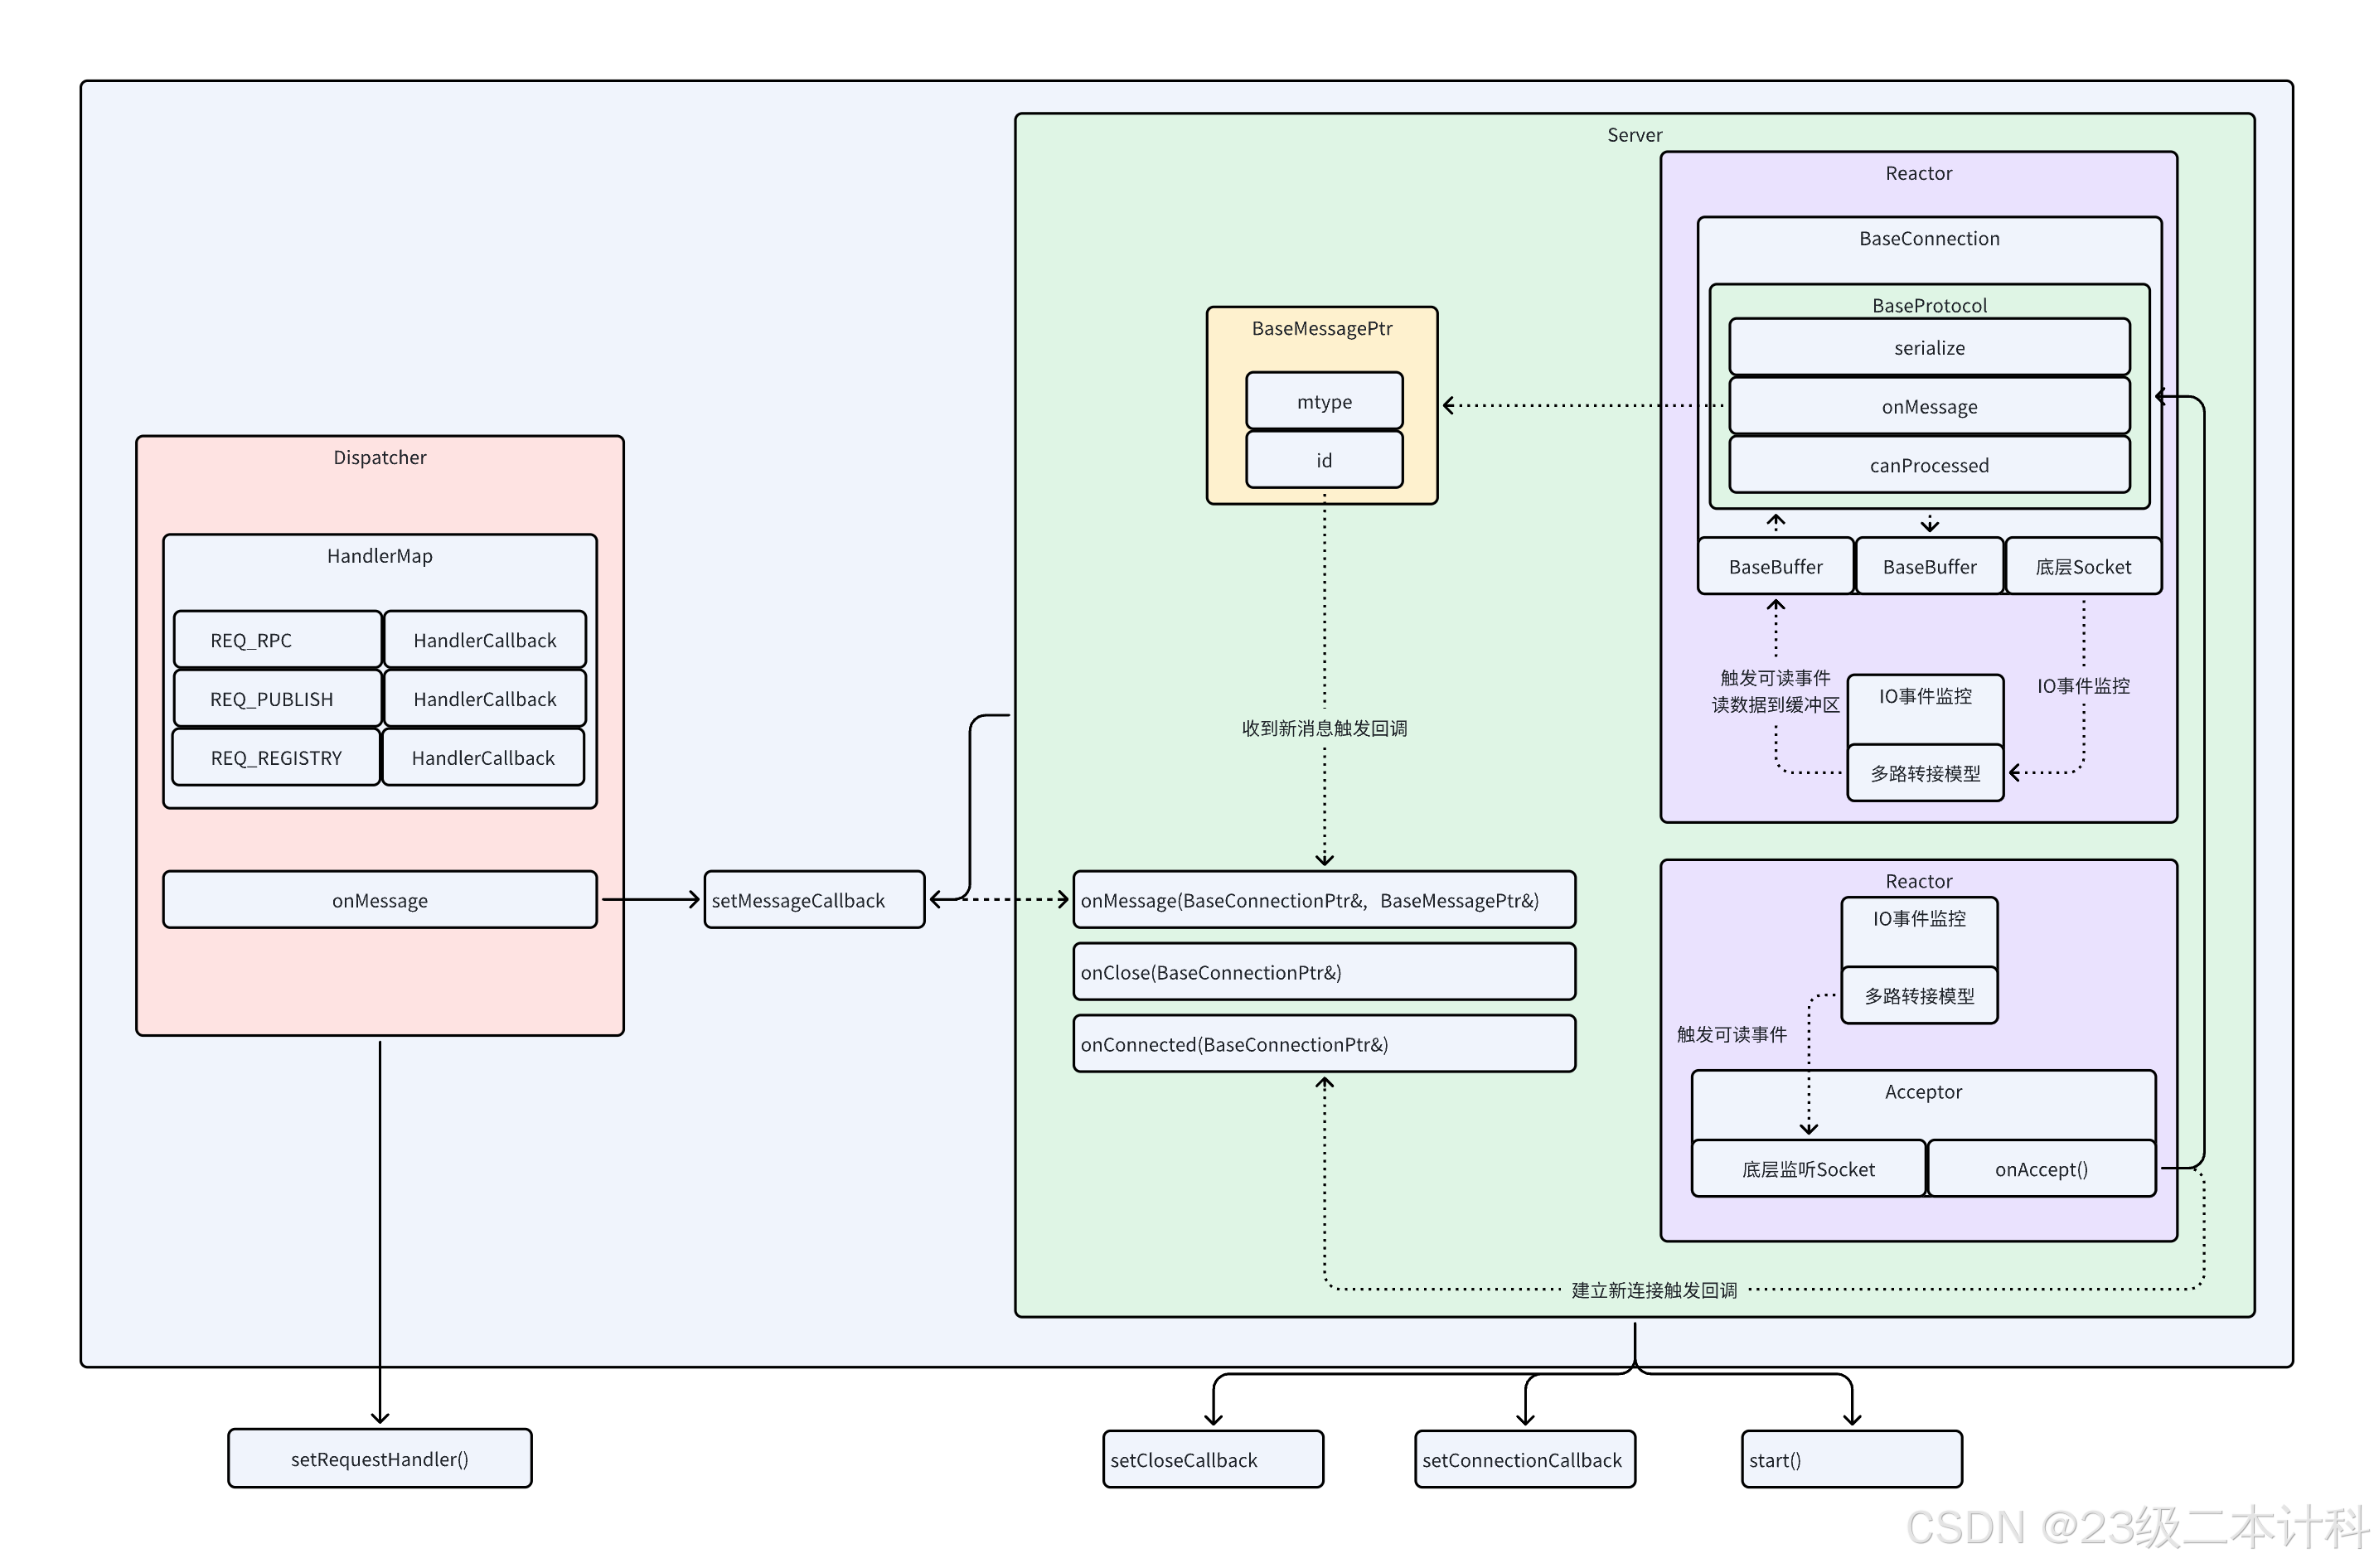The width and height of the screenshot is (2374, 1568).
Task: Click the serialize box in BaseProtocol
Action: [x=1928, y=348]
